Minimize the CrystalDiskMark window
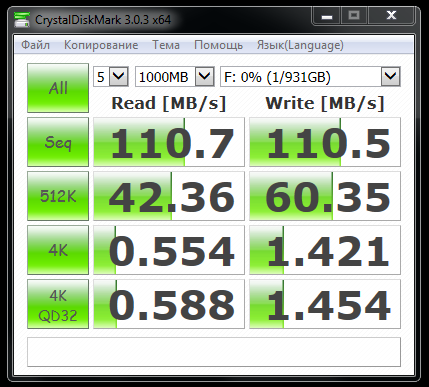Image resolution: width=429 pixels, height=387 pixels. [327, 16]
